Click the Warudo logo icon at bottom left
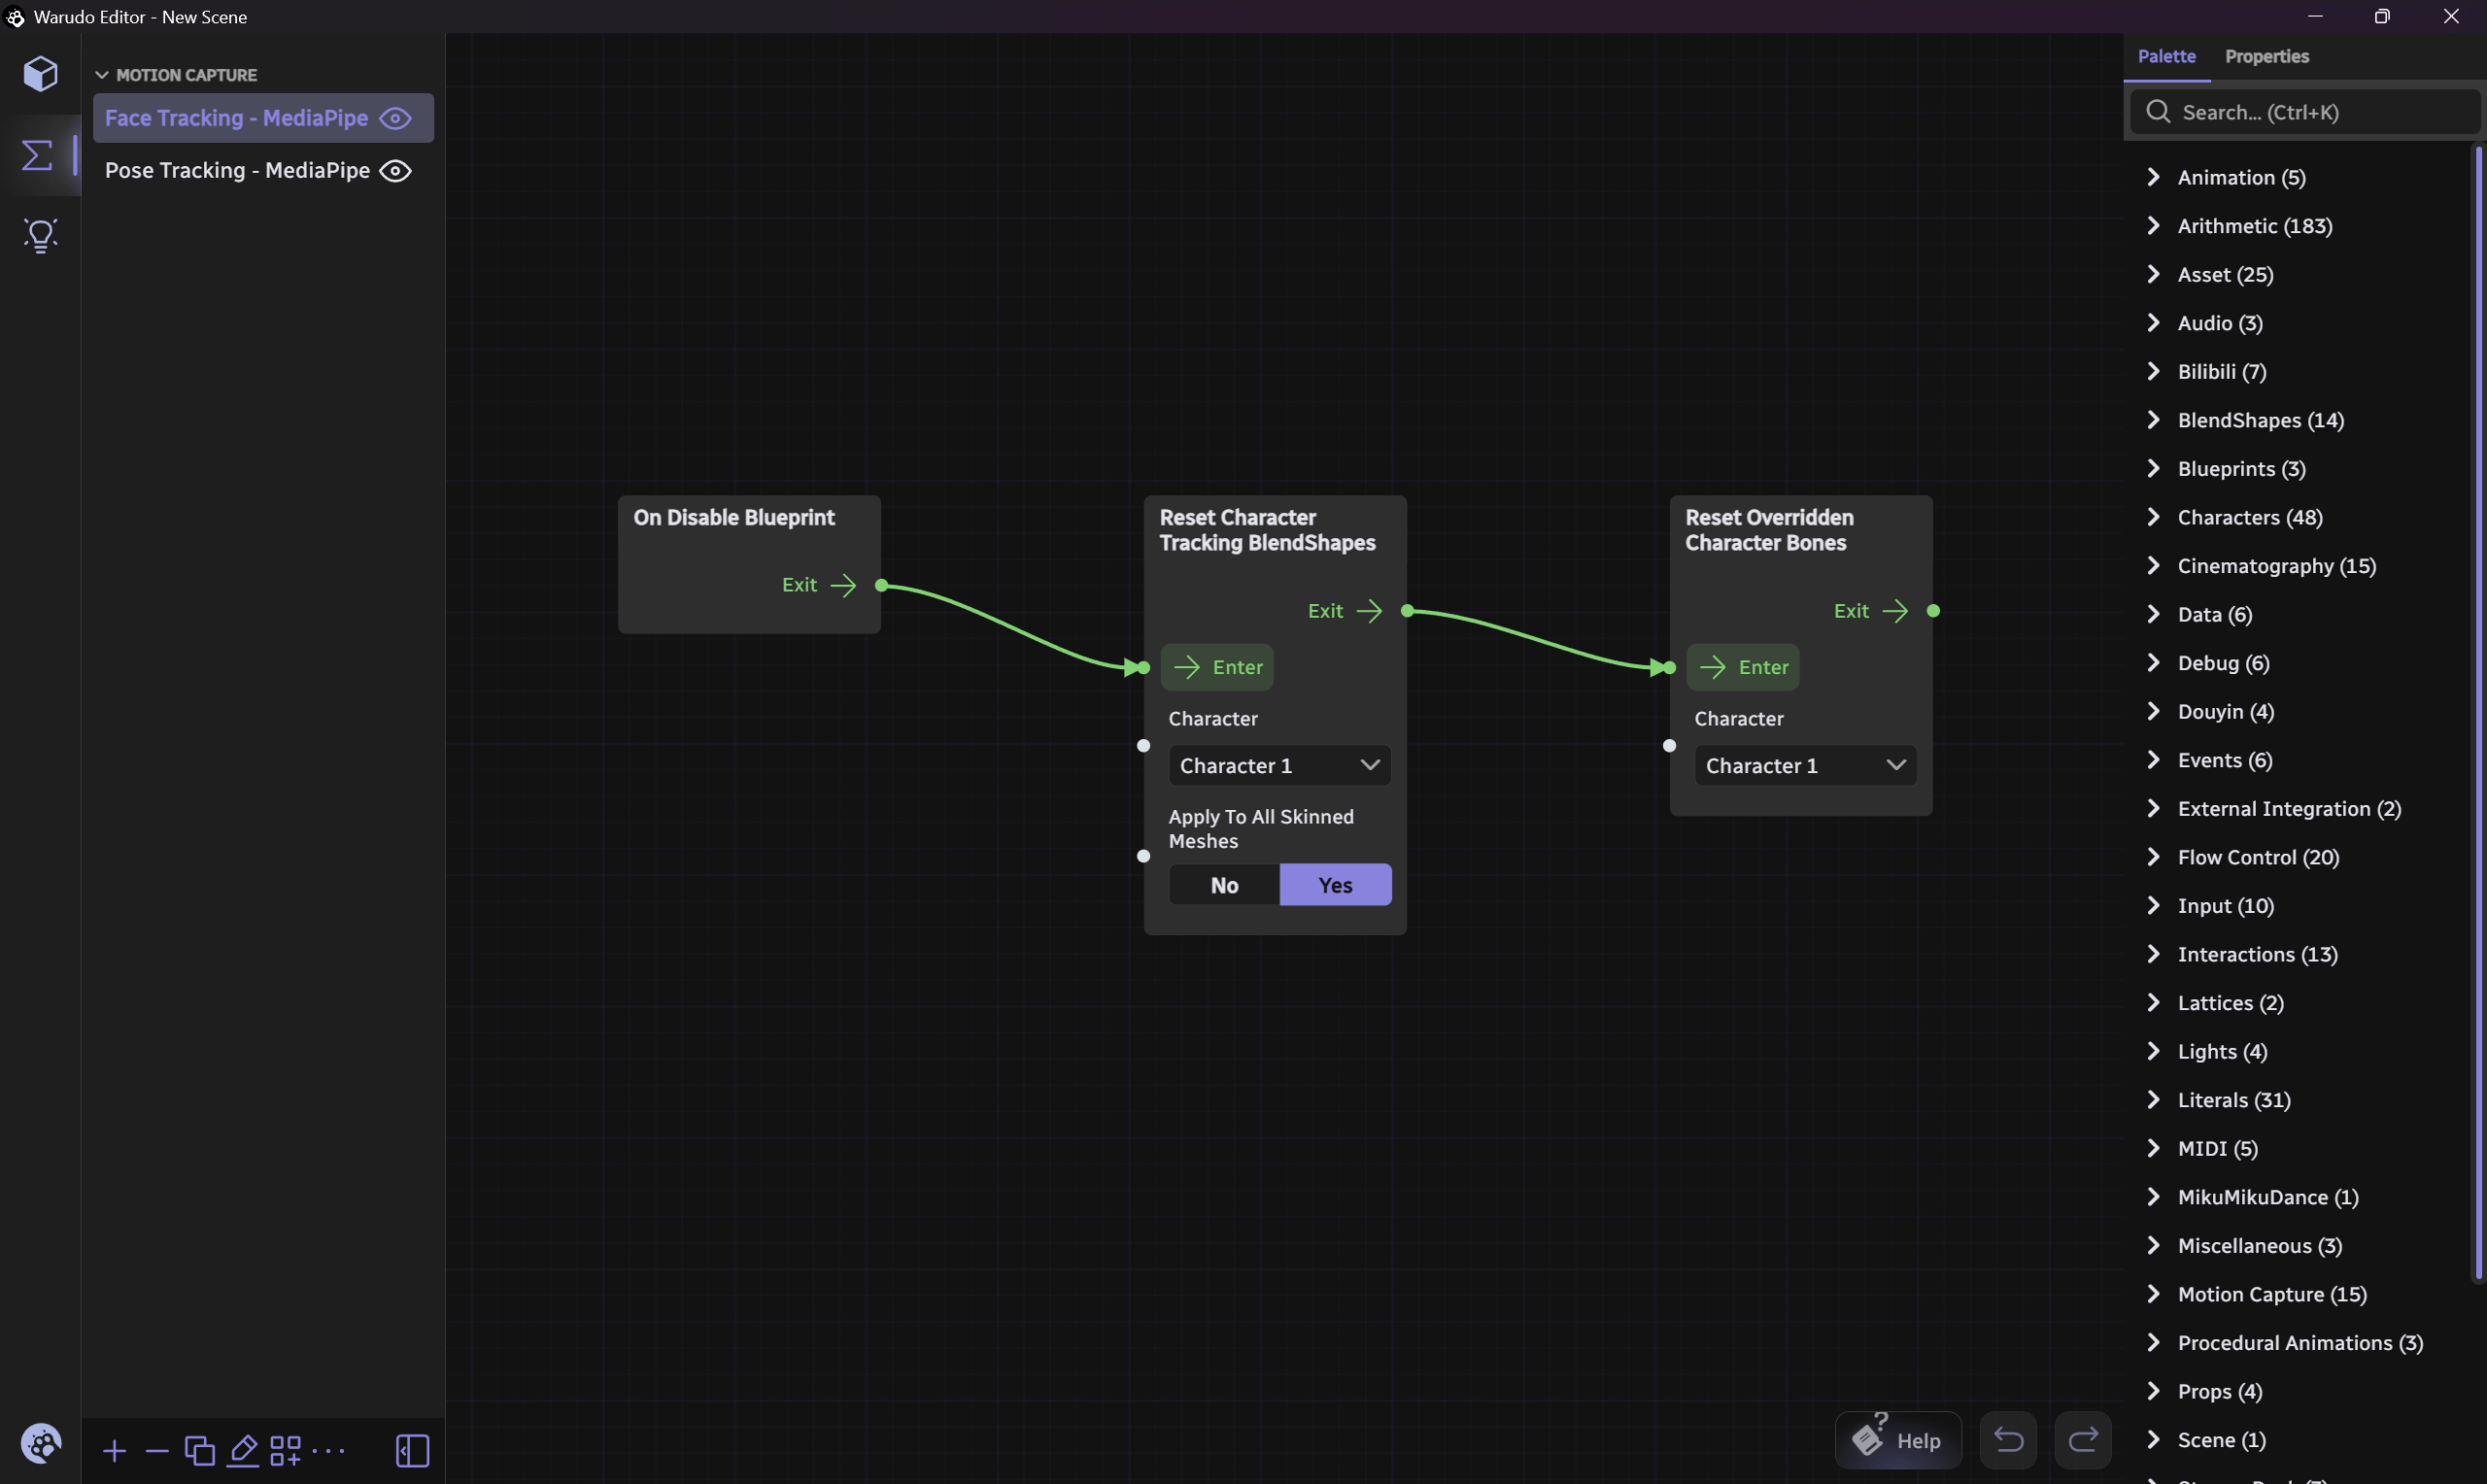The image size is (2487, 1484). [x=41, y=1443]
